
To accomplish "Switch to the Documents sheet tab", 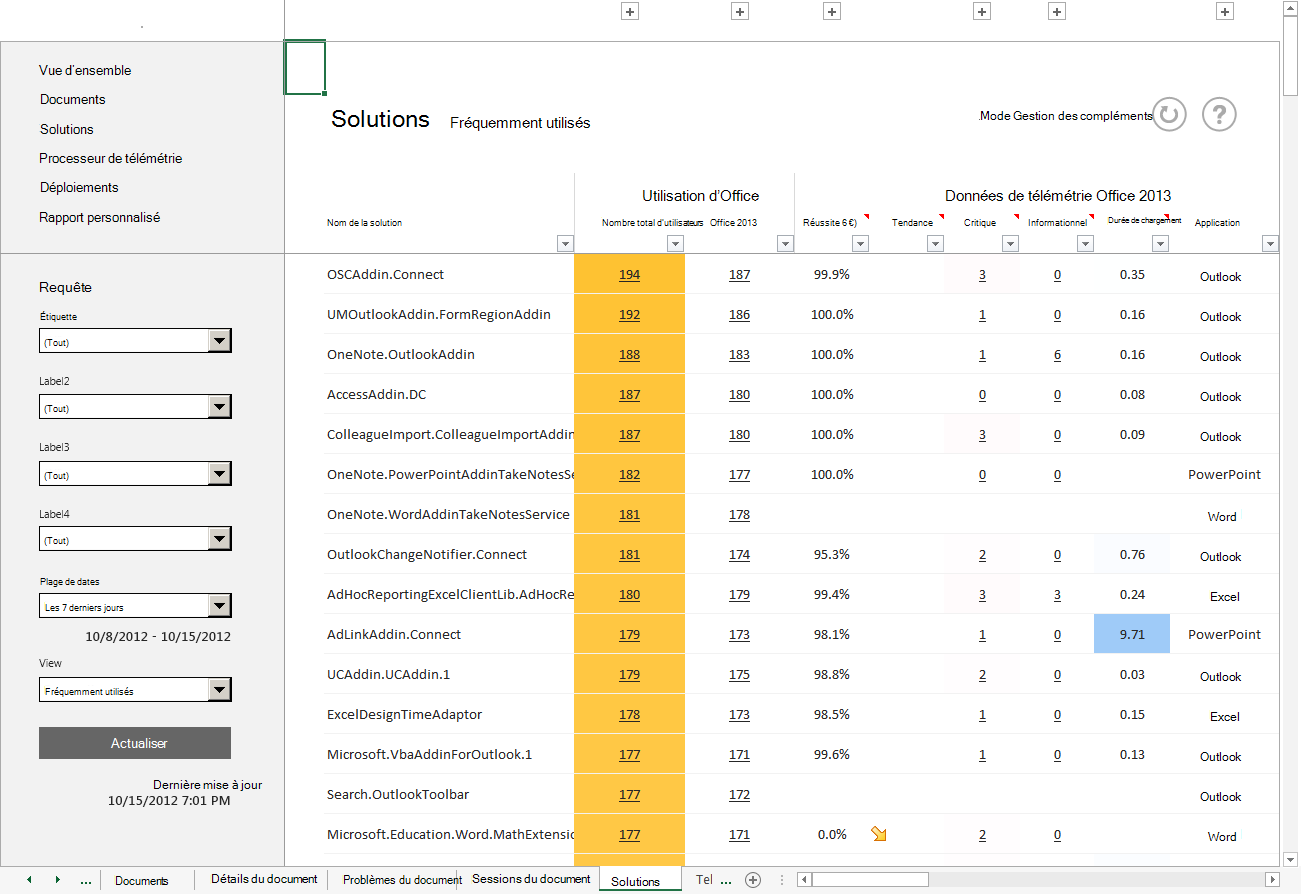I will (x=143, y=879).
